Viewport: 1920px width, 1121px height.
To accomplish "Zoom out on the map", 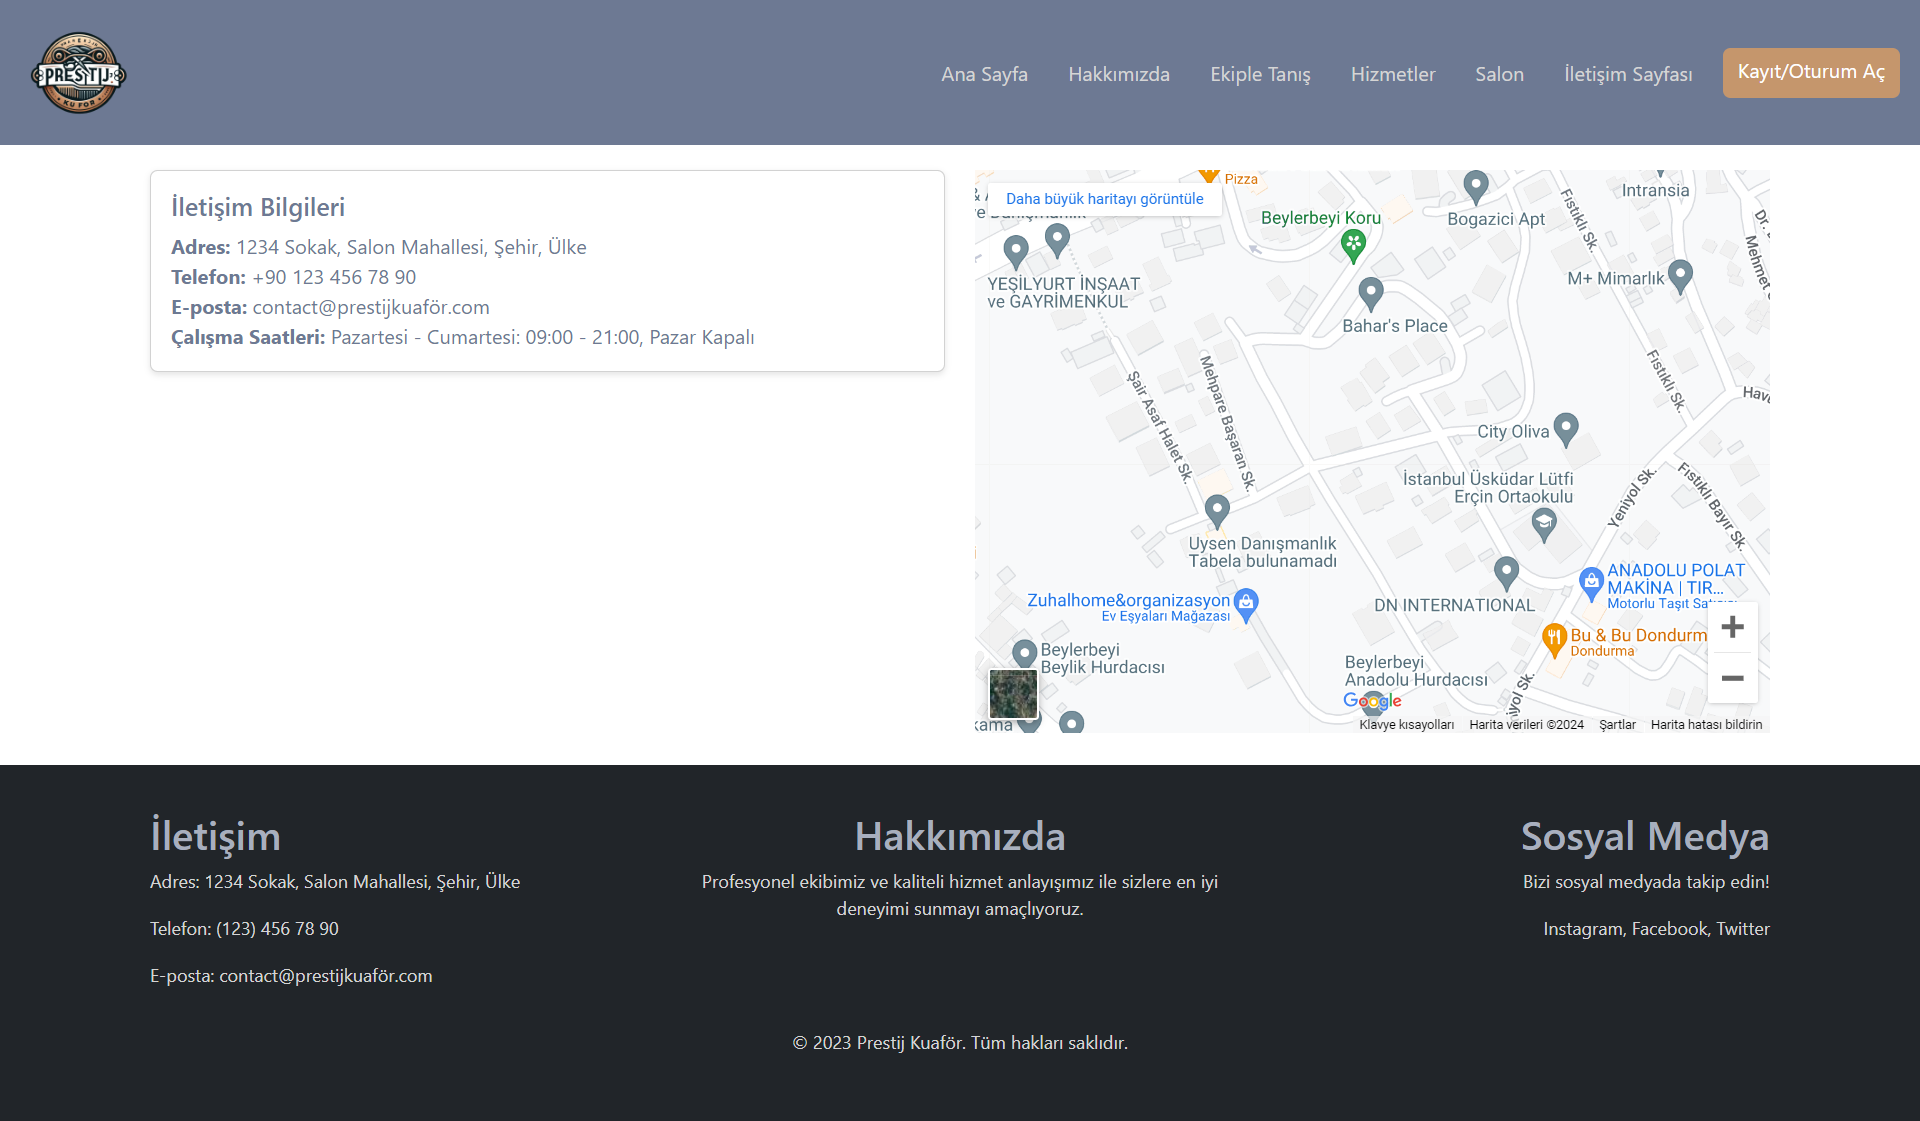I will click(x=1732, y=678).
